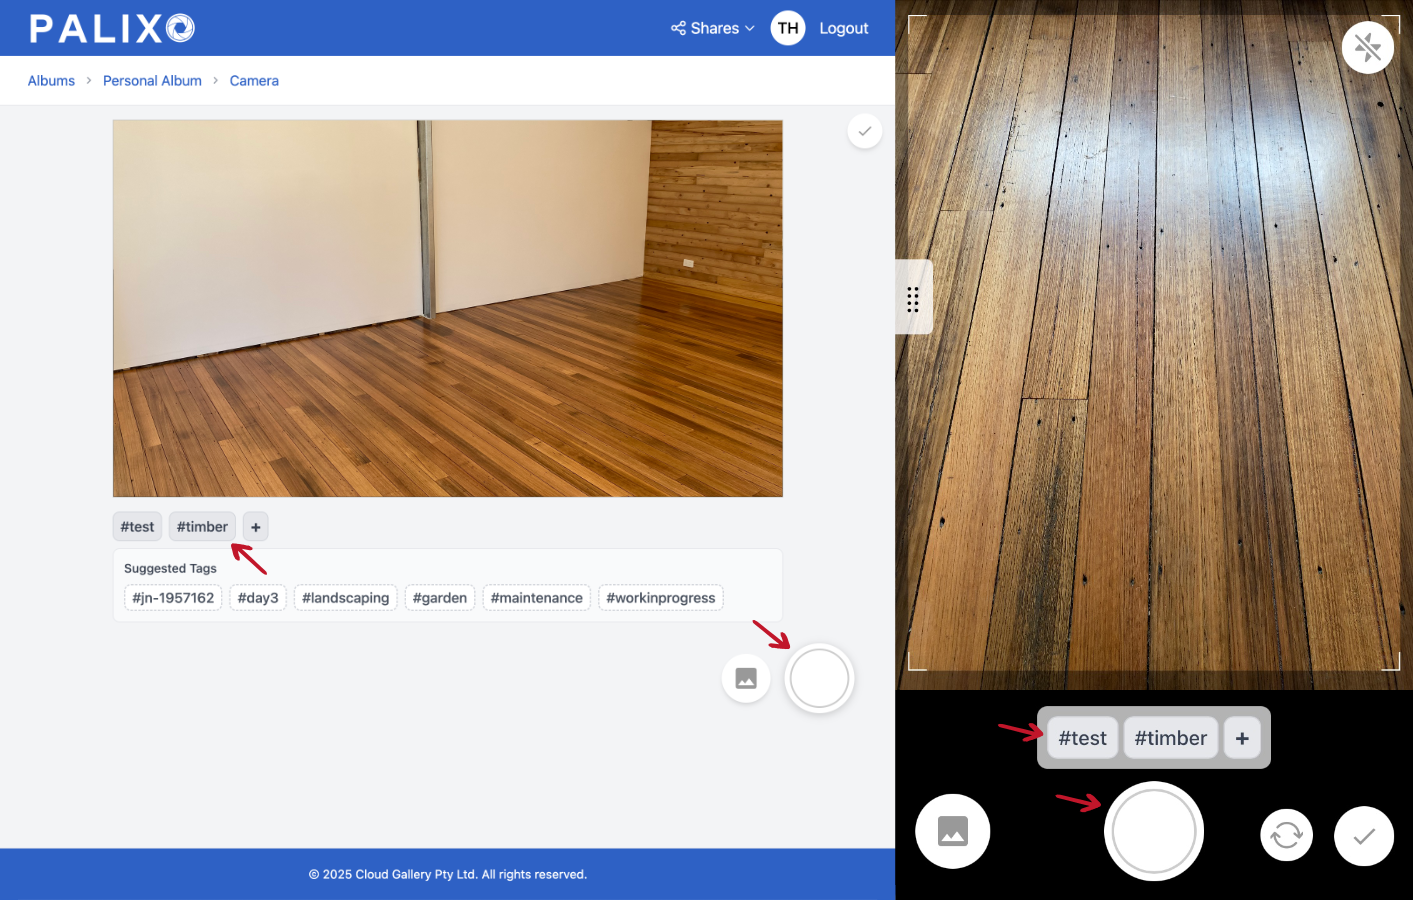Toggle the #timber tag in the camera view

1171,737
